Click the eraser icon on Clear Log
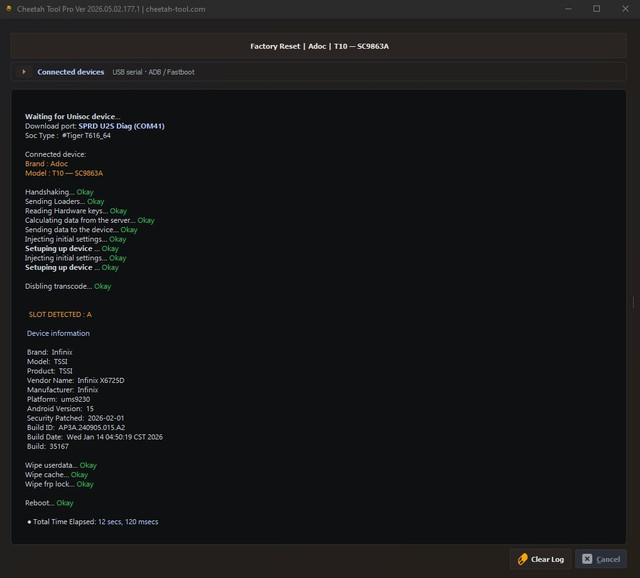 [522, 559]
